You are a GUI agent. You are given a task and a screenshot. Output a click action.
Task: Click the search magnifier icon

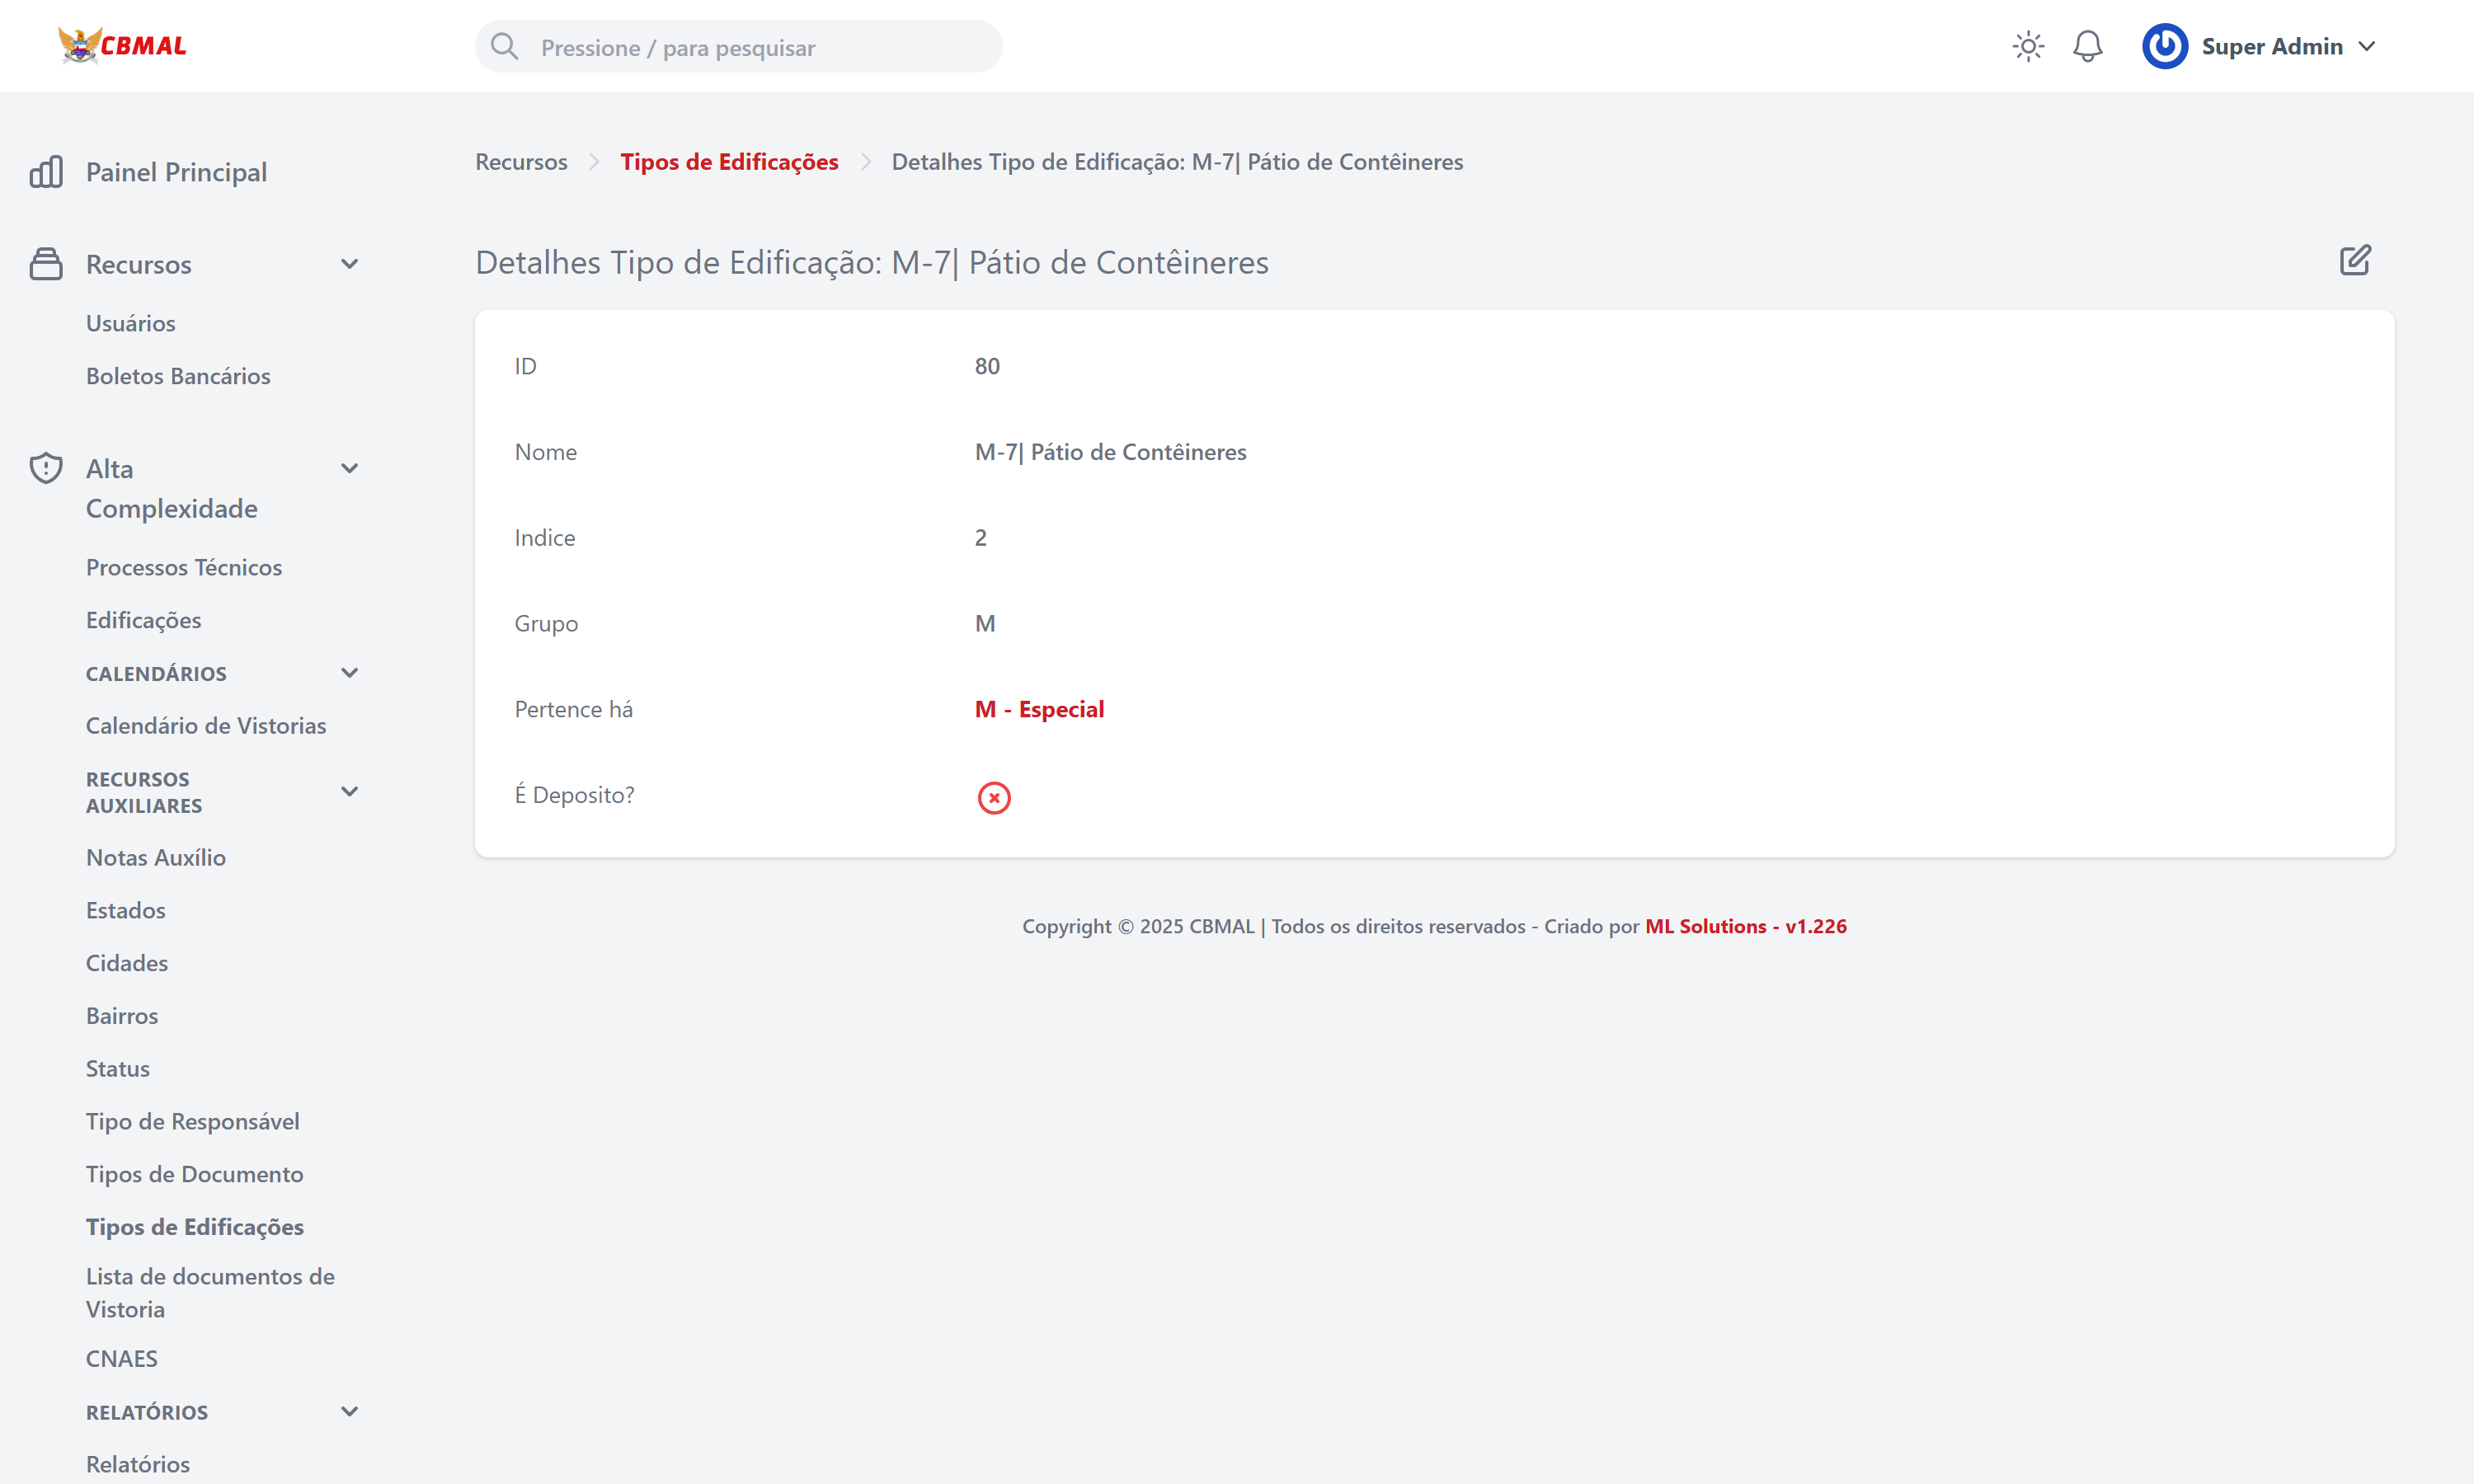pos(505,47)
